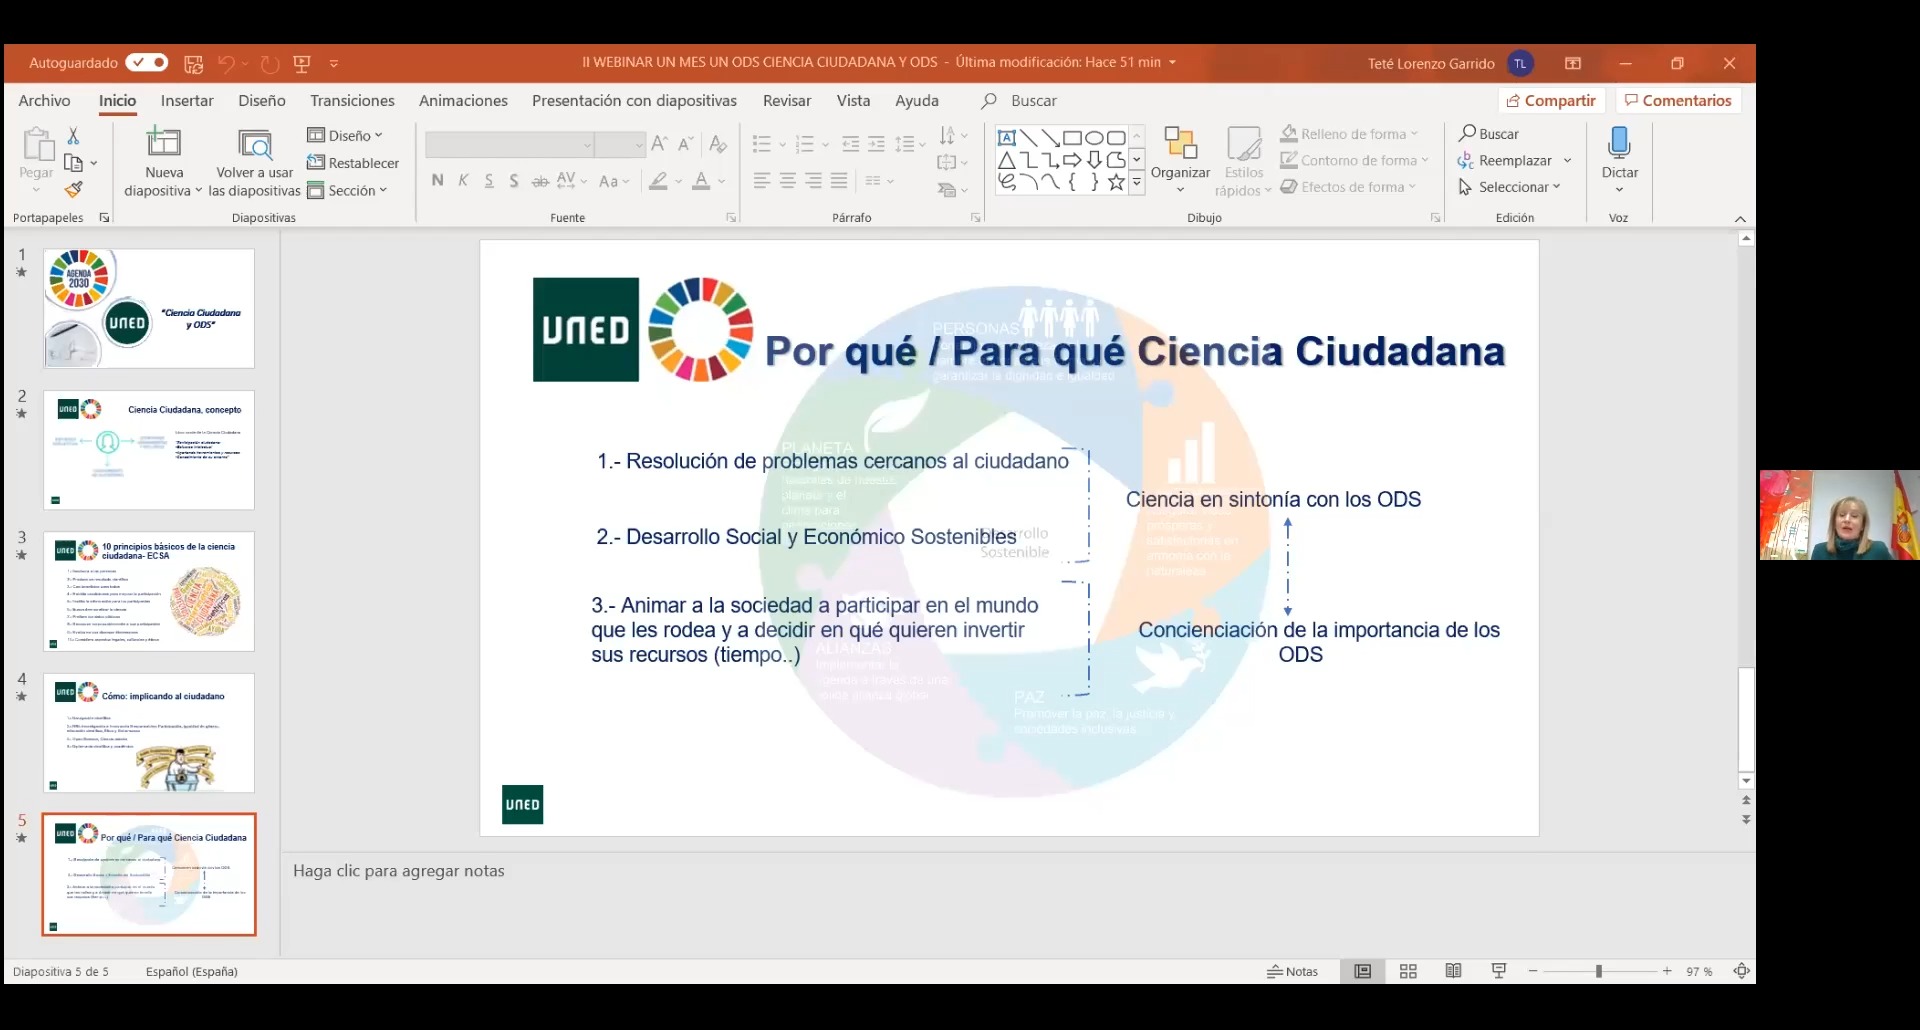Start presentation from beginning icon
The height and width of the screenshot is (1030, 1920).
pos(302,63)
